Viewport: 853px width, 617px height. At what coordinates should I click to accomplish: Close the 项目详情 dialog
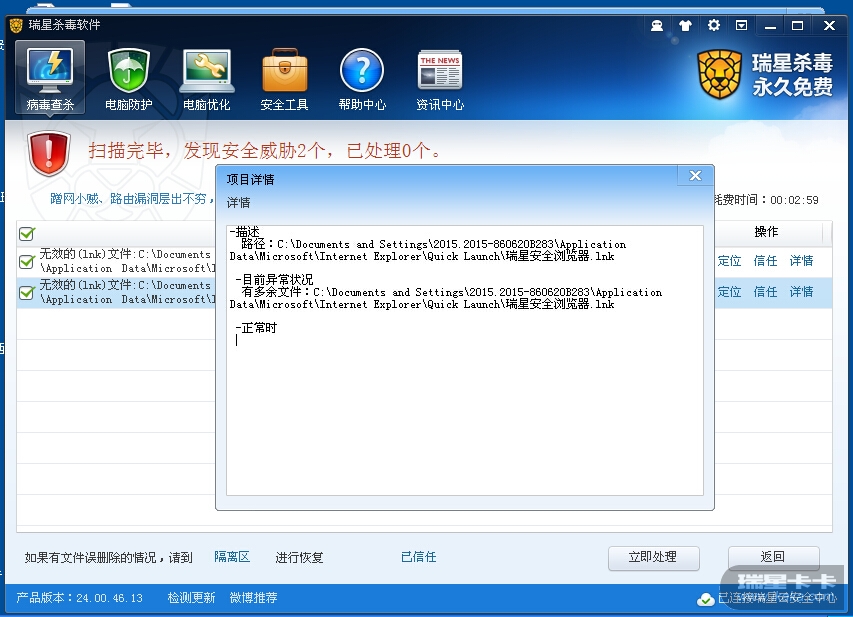coord(695,175)
